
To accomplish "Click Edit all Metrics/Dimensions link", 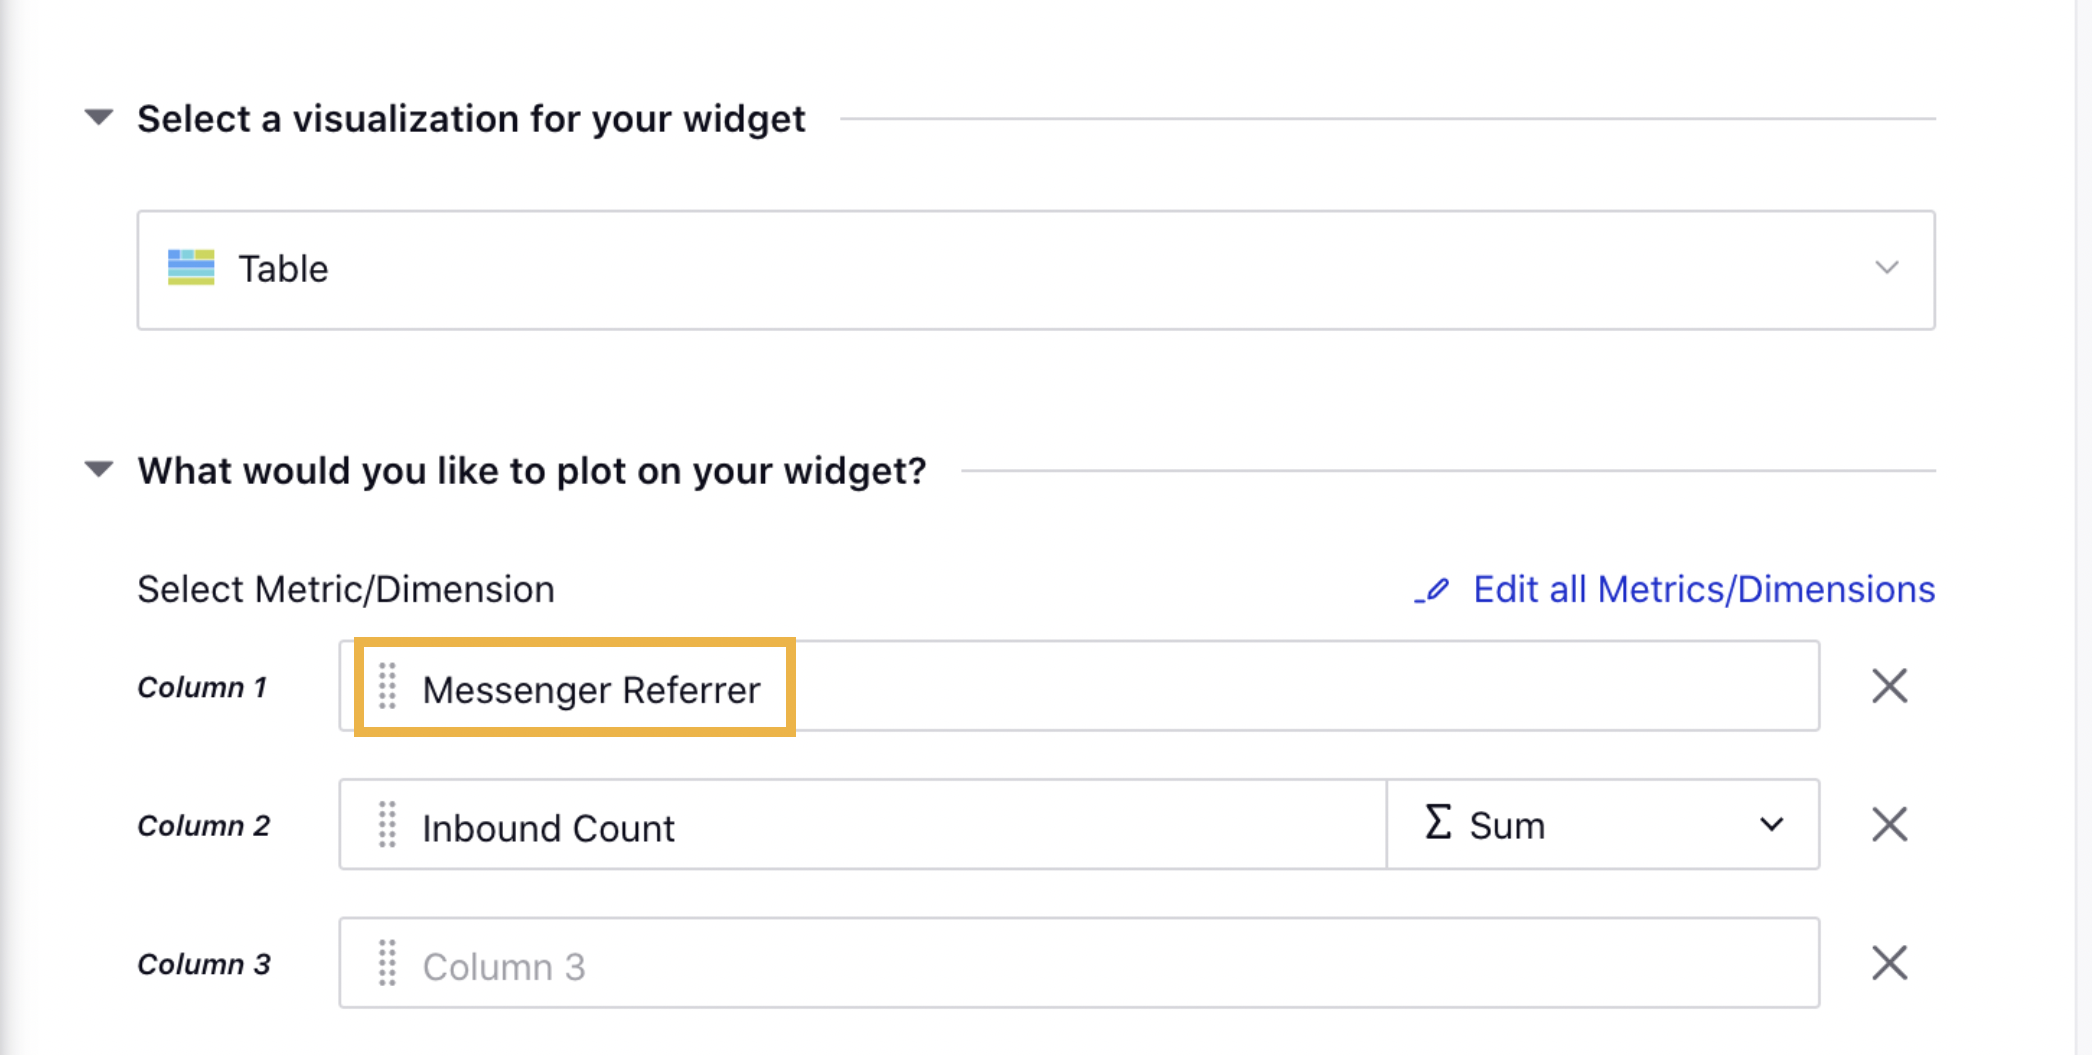I will coord(1704,590).
